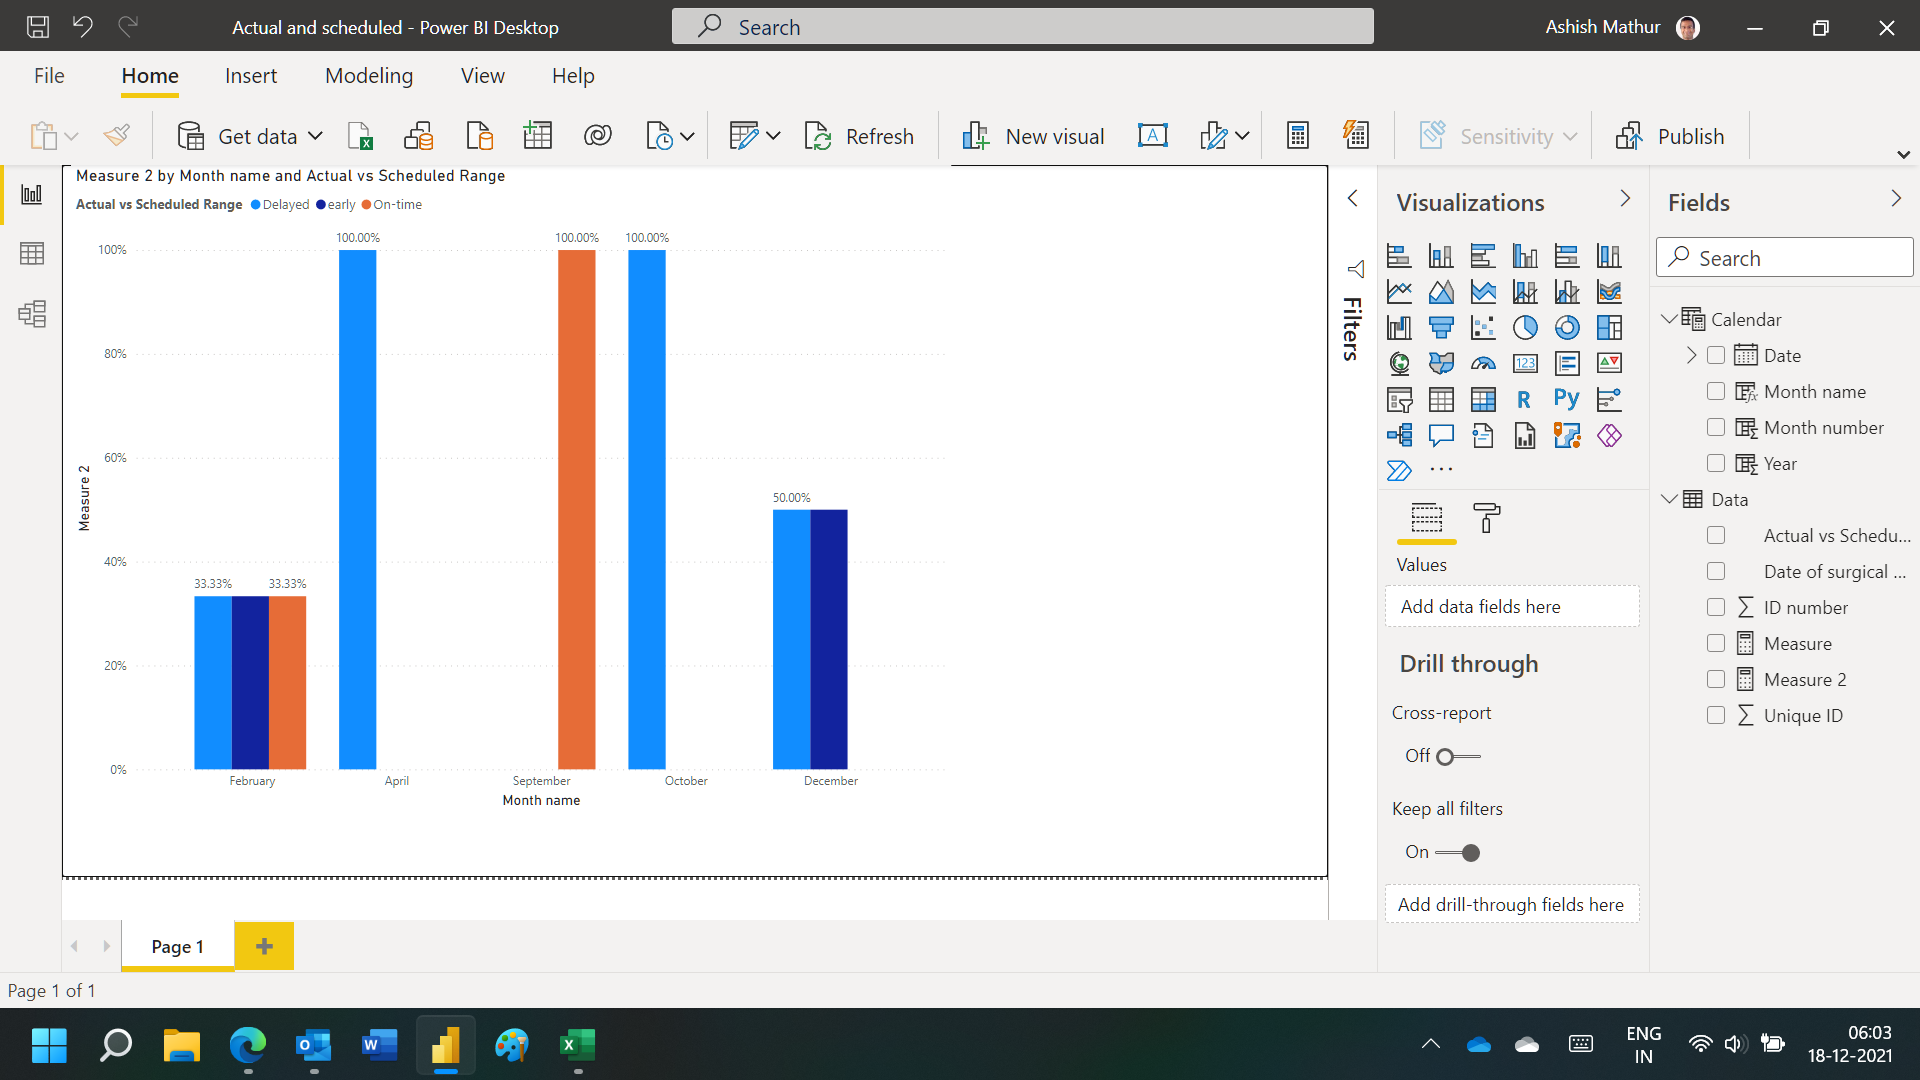This screenshot has height=1080, width=1920.
Task: Click the Delayed legend color marker
Action: point(256,205)
